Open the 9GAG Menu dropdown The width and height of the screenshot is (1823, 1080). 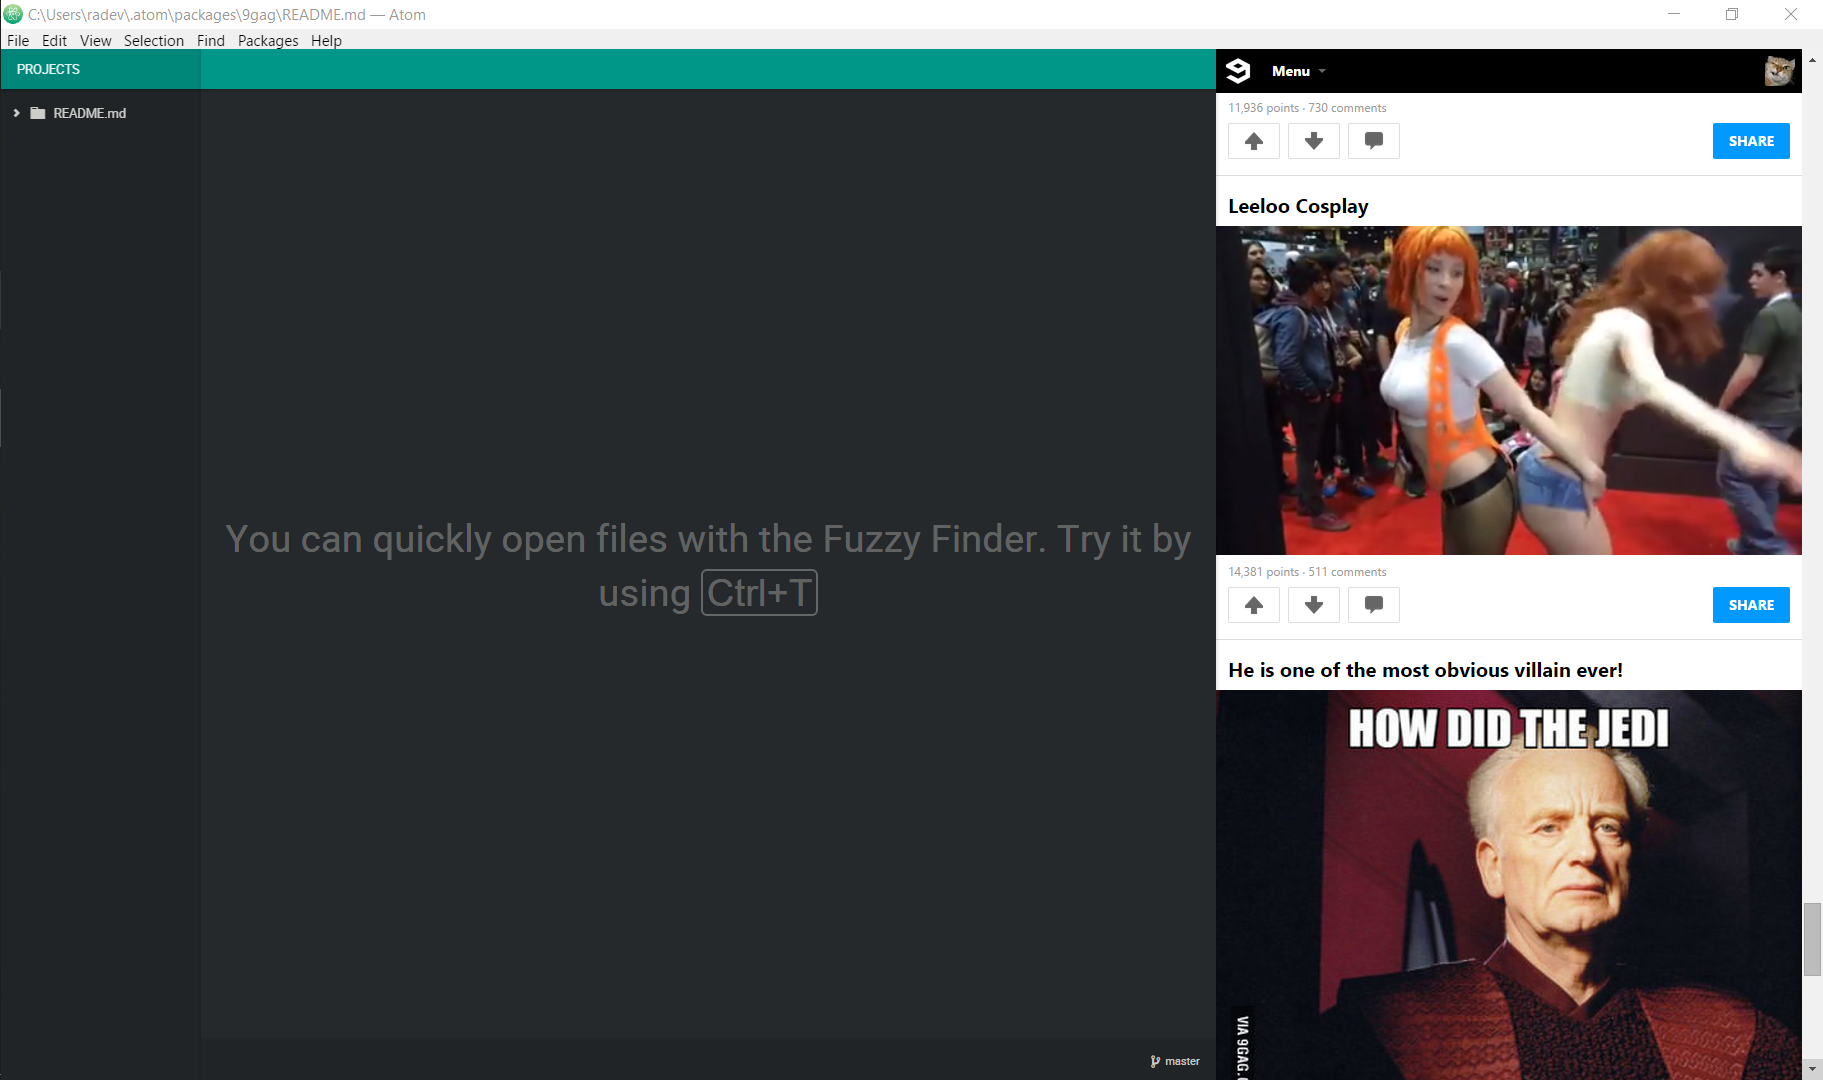click(1298, 71)
